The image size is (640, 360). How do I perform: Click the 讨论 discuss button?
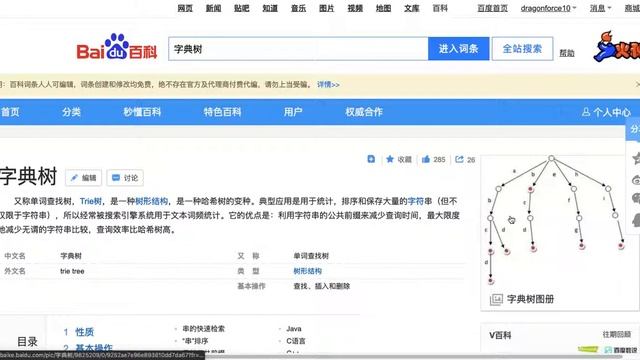pos(125,178)
